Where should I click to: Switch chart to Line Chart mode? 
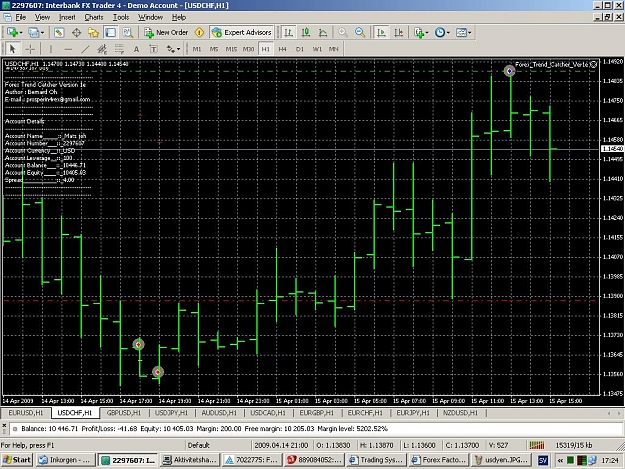click(x=323, y=33)
